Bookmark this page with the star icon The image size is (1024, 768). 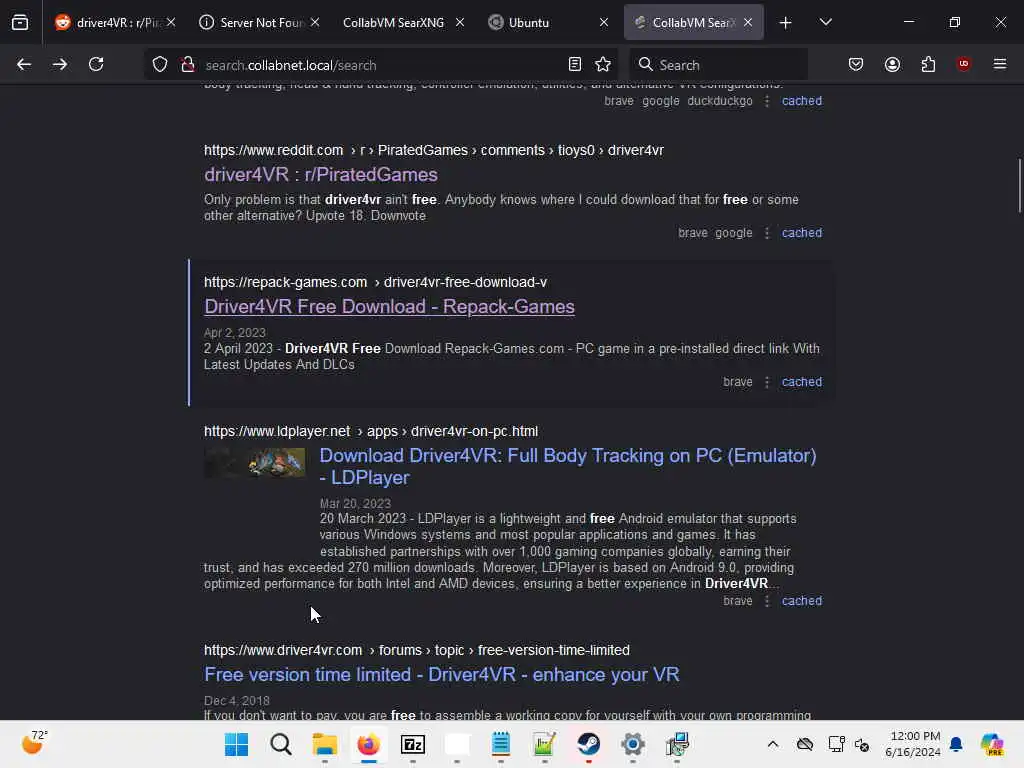[603, 65]
